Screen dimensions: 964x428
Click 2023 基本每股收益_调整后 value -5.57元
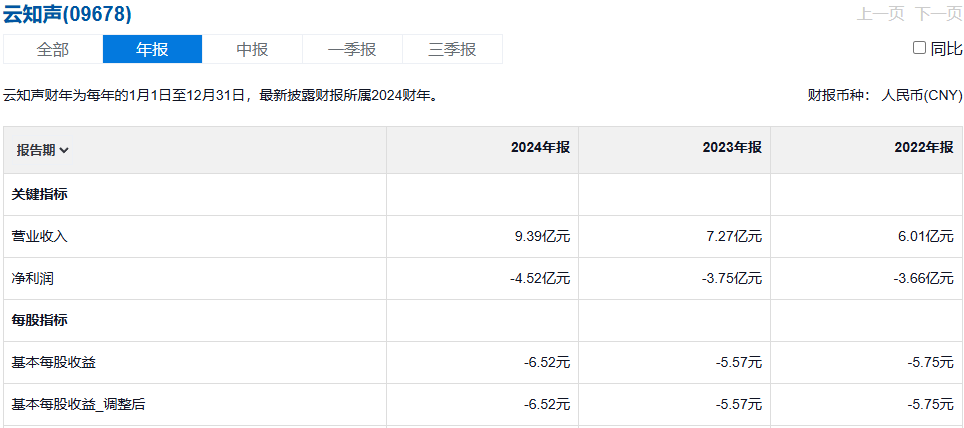[739, 405]
